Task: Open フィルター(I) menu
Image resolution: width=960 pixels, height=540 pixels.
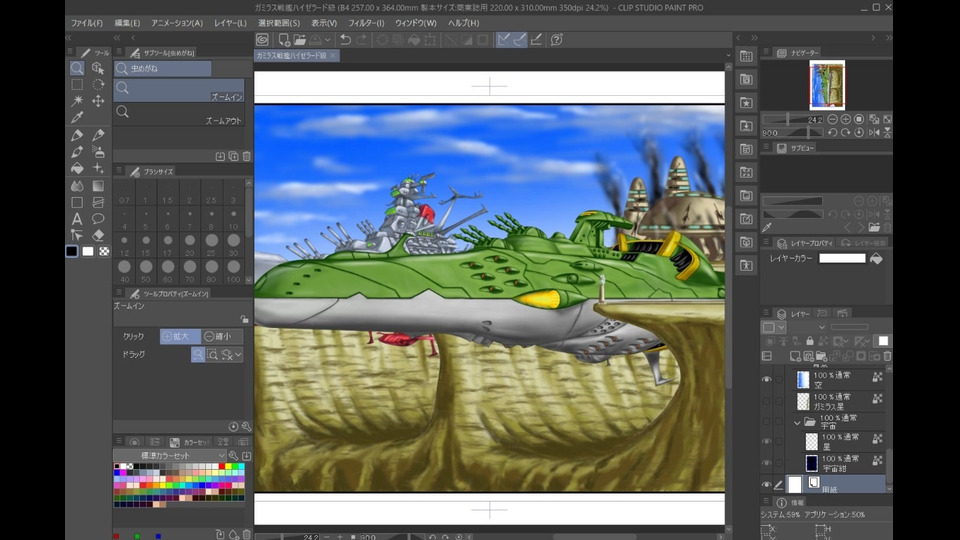Action: pos(366,23)
